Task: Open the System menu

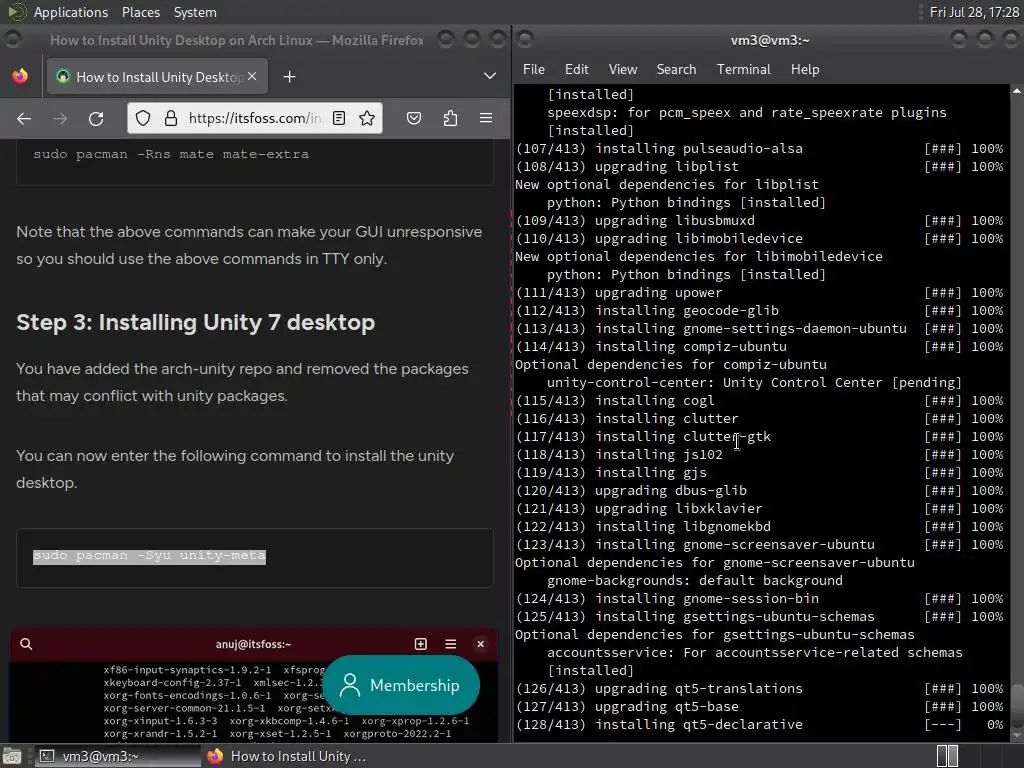Action: (195, 12)
